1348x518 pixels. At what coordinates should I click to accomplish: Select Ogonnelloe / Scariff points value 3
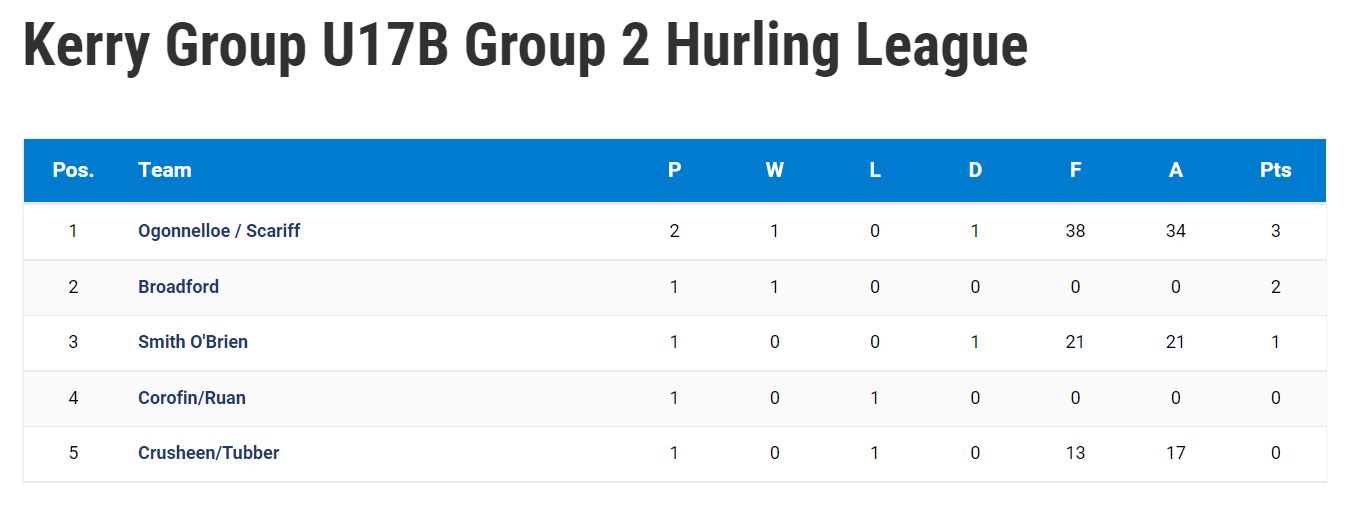1276,231
